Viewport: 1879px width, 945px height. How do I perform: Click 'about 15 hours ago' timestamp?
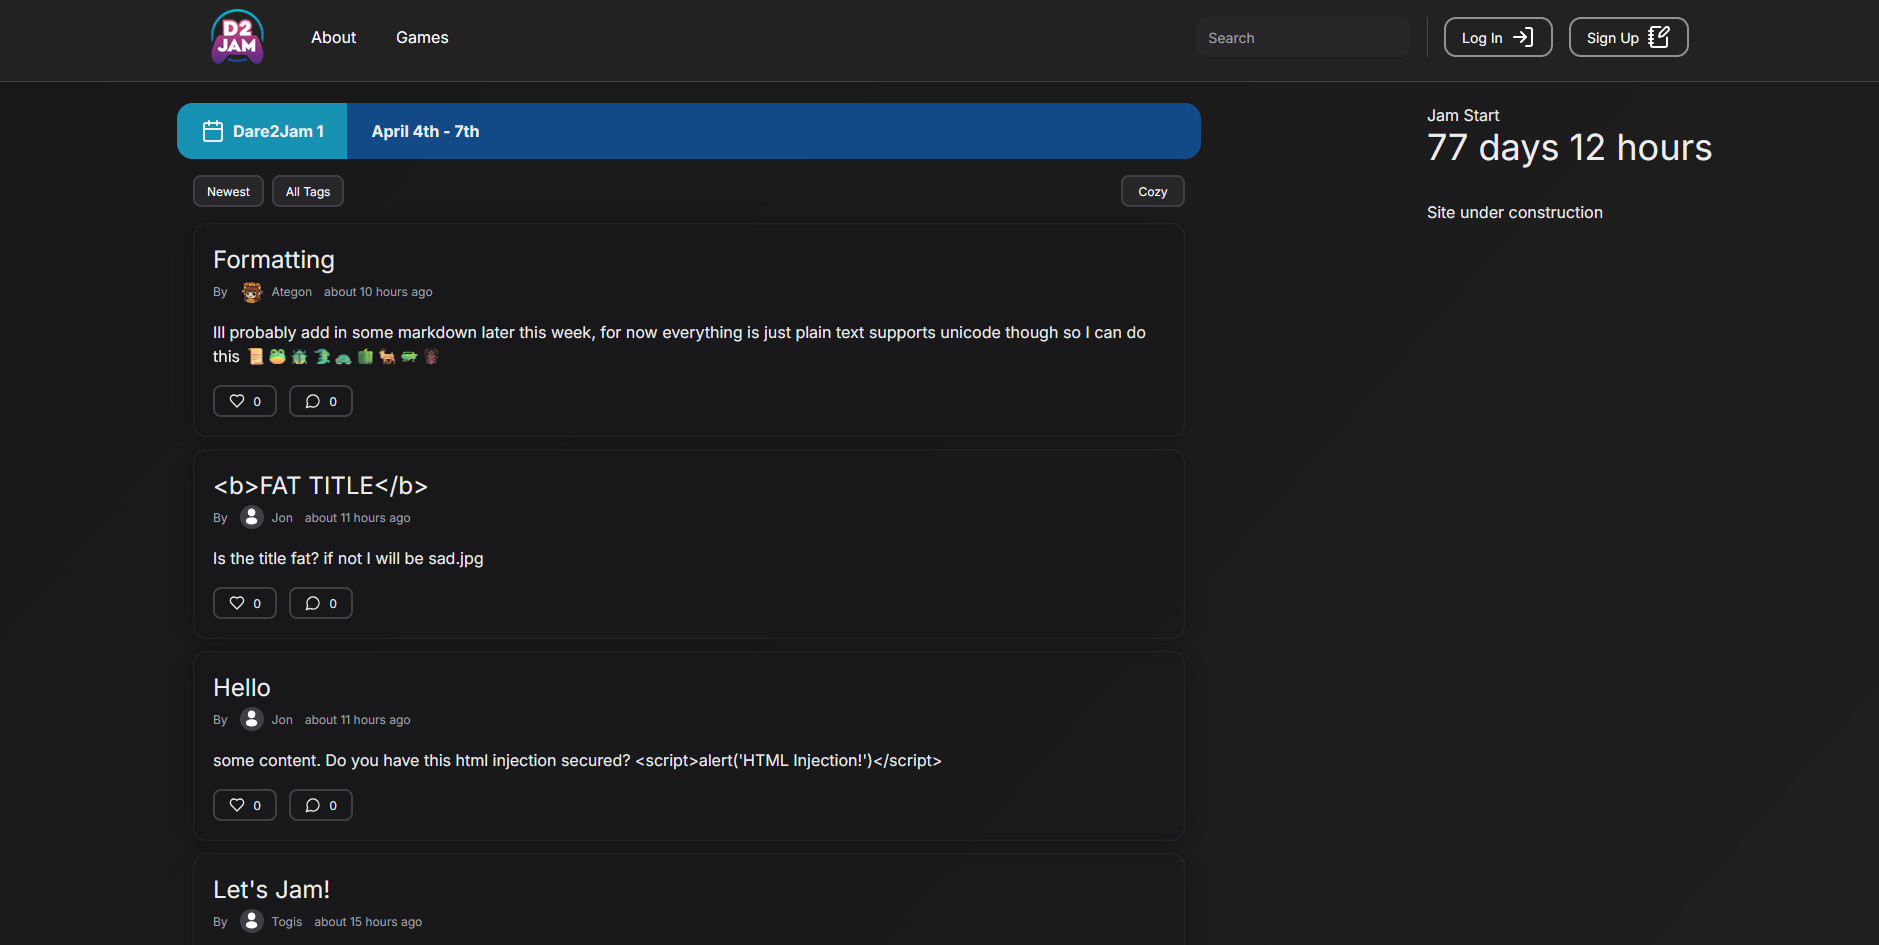[x=368, y=922]
